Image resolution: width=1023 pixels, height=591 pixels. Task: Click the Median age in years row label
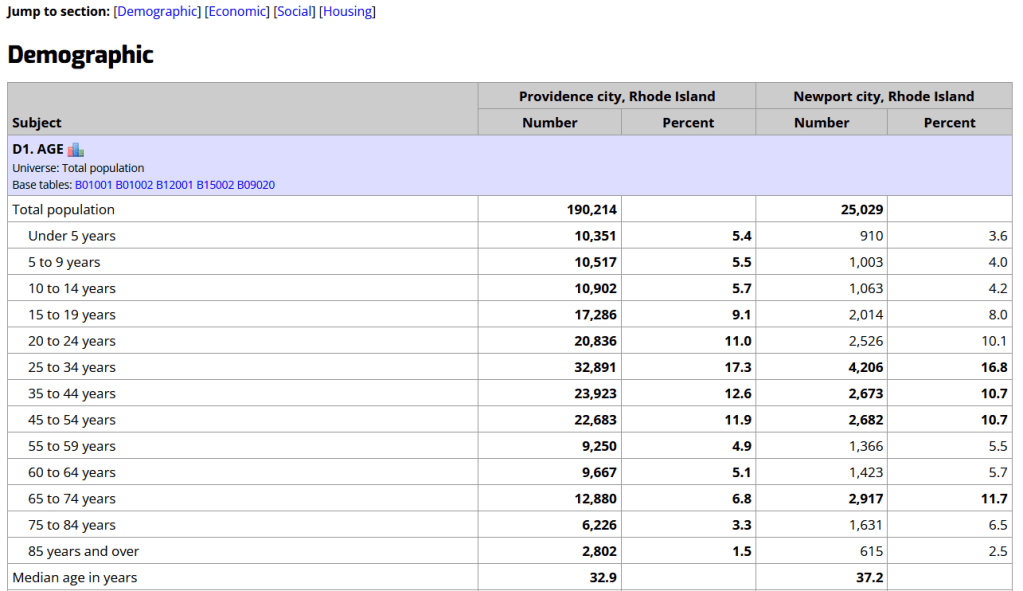(x=75, y=578)
